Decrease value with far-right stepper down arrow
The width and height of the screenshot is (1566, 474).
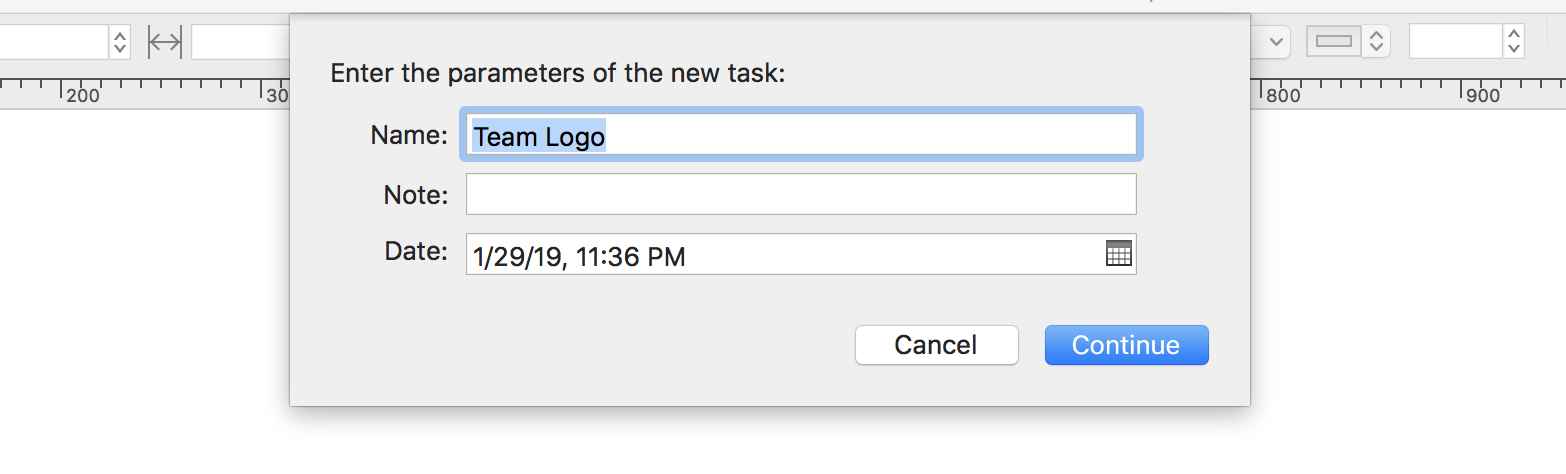click(x=1514, y=48)
